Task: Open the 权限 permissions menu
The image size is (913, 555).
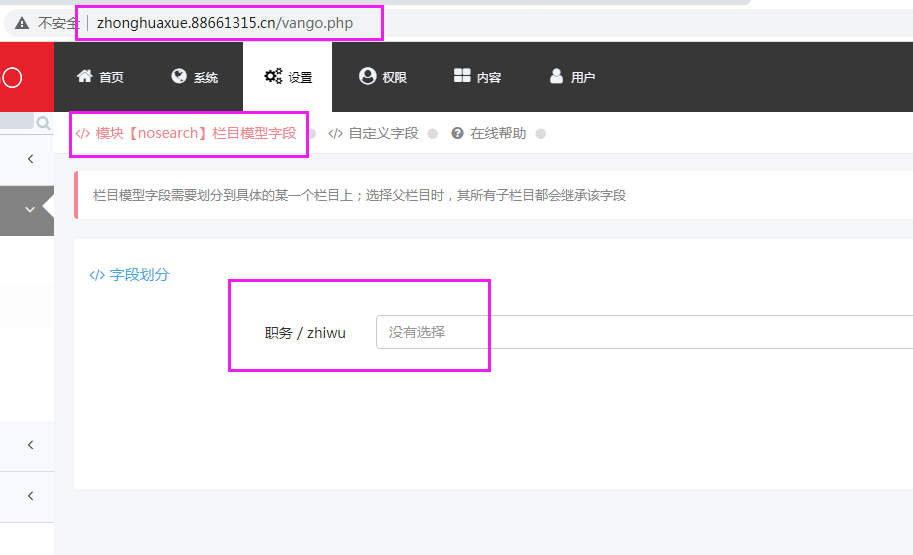Action: (x=383, y=77)
